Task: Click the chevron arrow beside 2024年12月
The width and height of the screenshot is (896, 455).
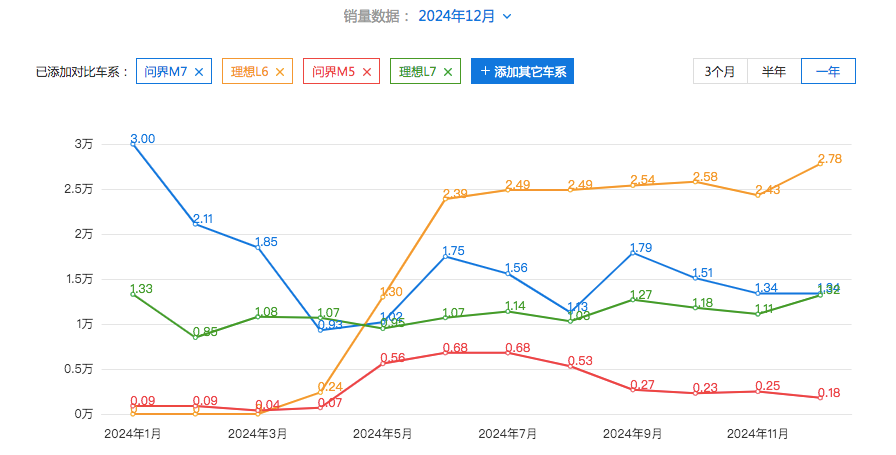Action: (x=507, y=16)
